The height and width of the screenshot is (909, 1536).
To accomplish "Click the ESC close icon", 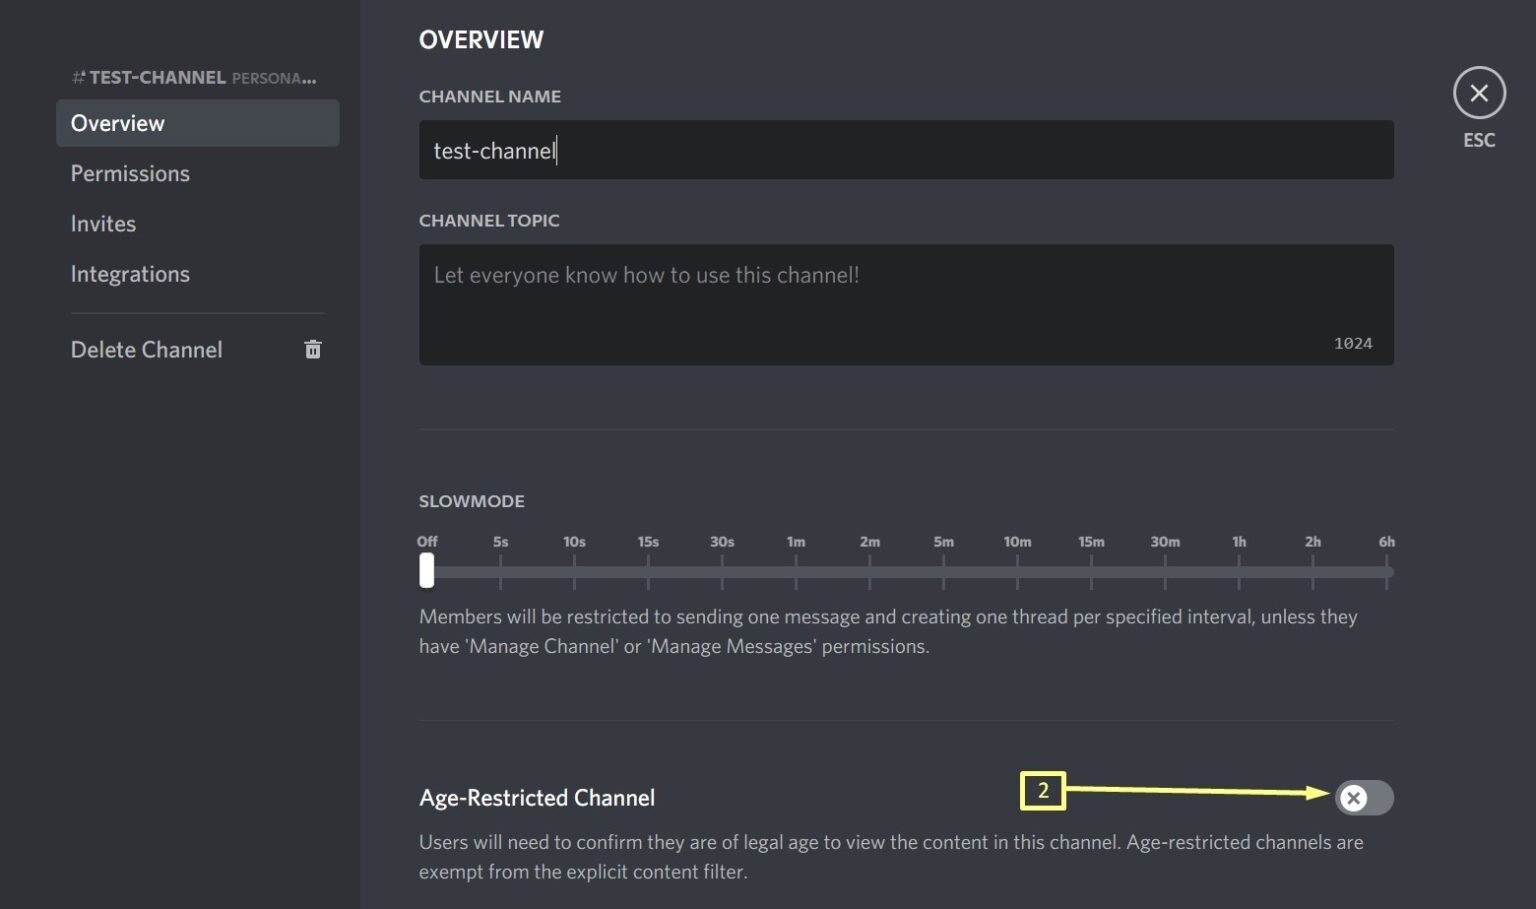I will [1479, 92].
